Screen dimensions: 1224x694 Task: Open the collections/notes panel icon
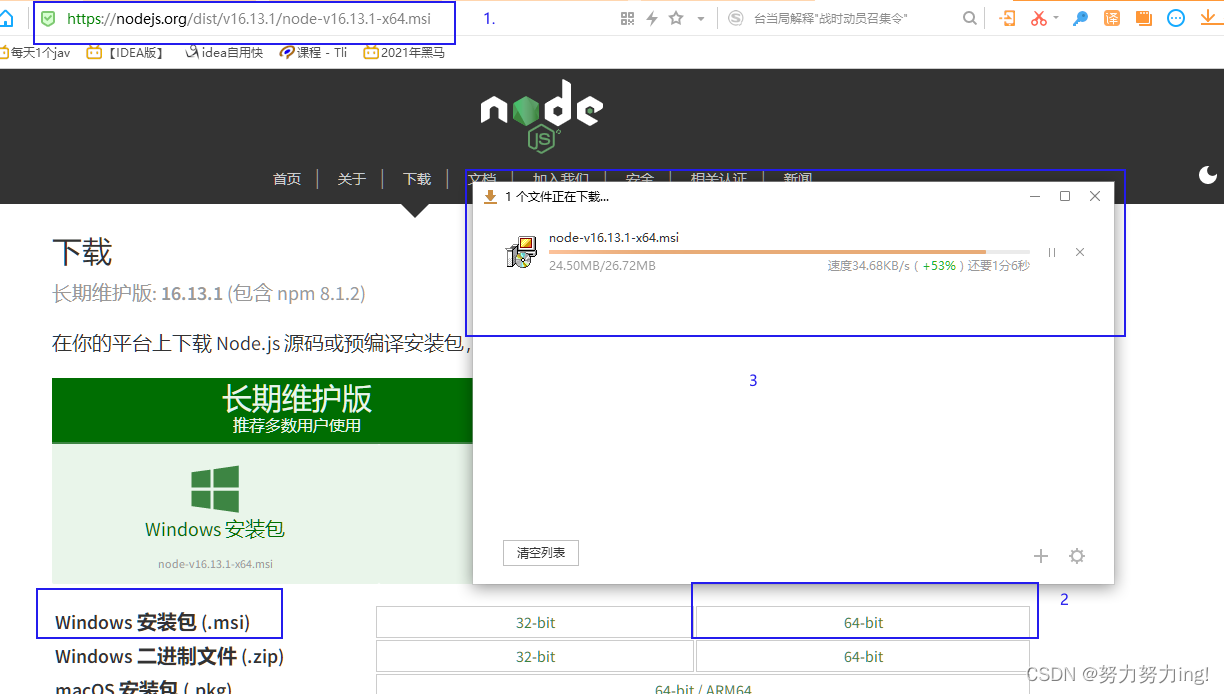pos(1143,18)
